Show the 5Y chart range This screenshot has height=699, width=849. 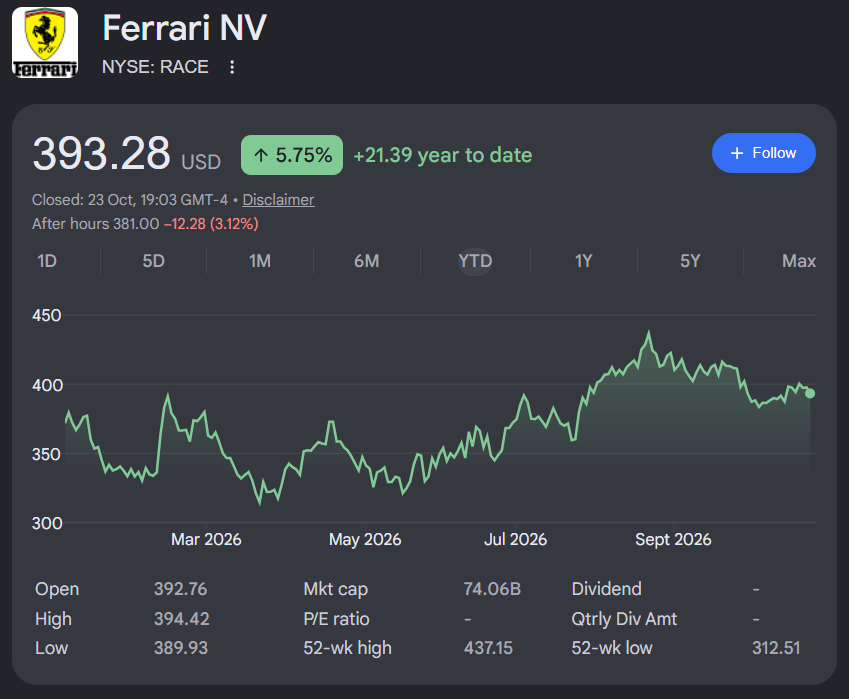coord(690,261)
